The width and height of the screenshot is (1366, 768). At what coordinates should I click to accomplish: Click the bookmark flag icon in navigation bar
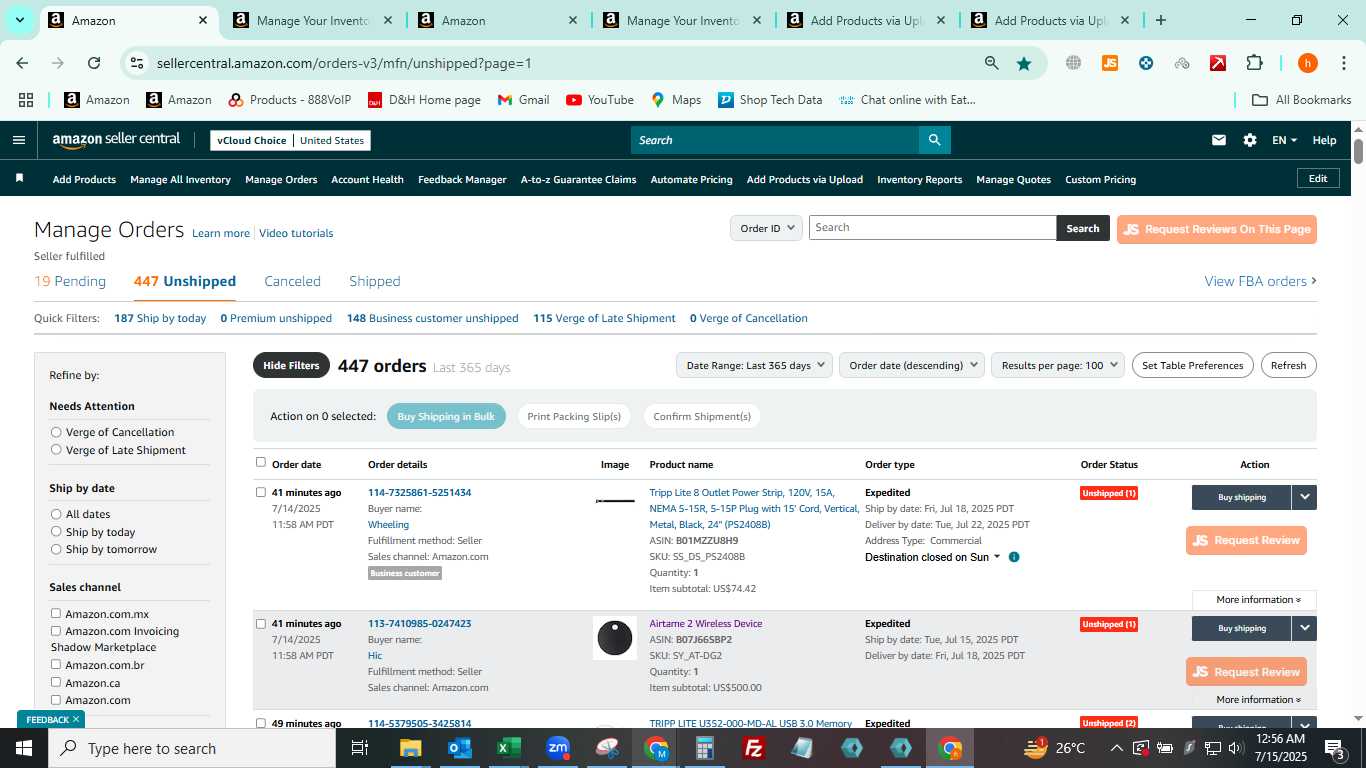pos(19,179)
